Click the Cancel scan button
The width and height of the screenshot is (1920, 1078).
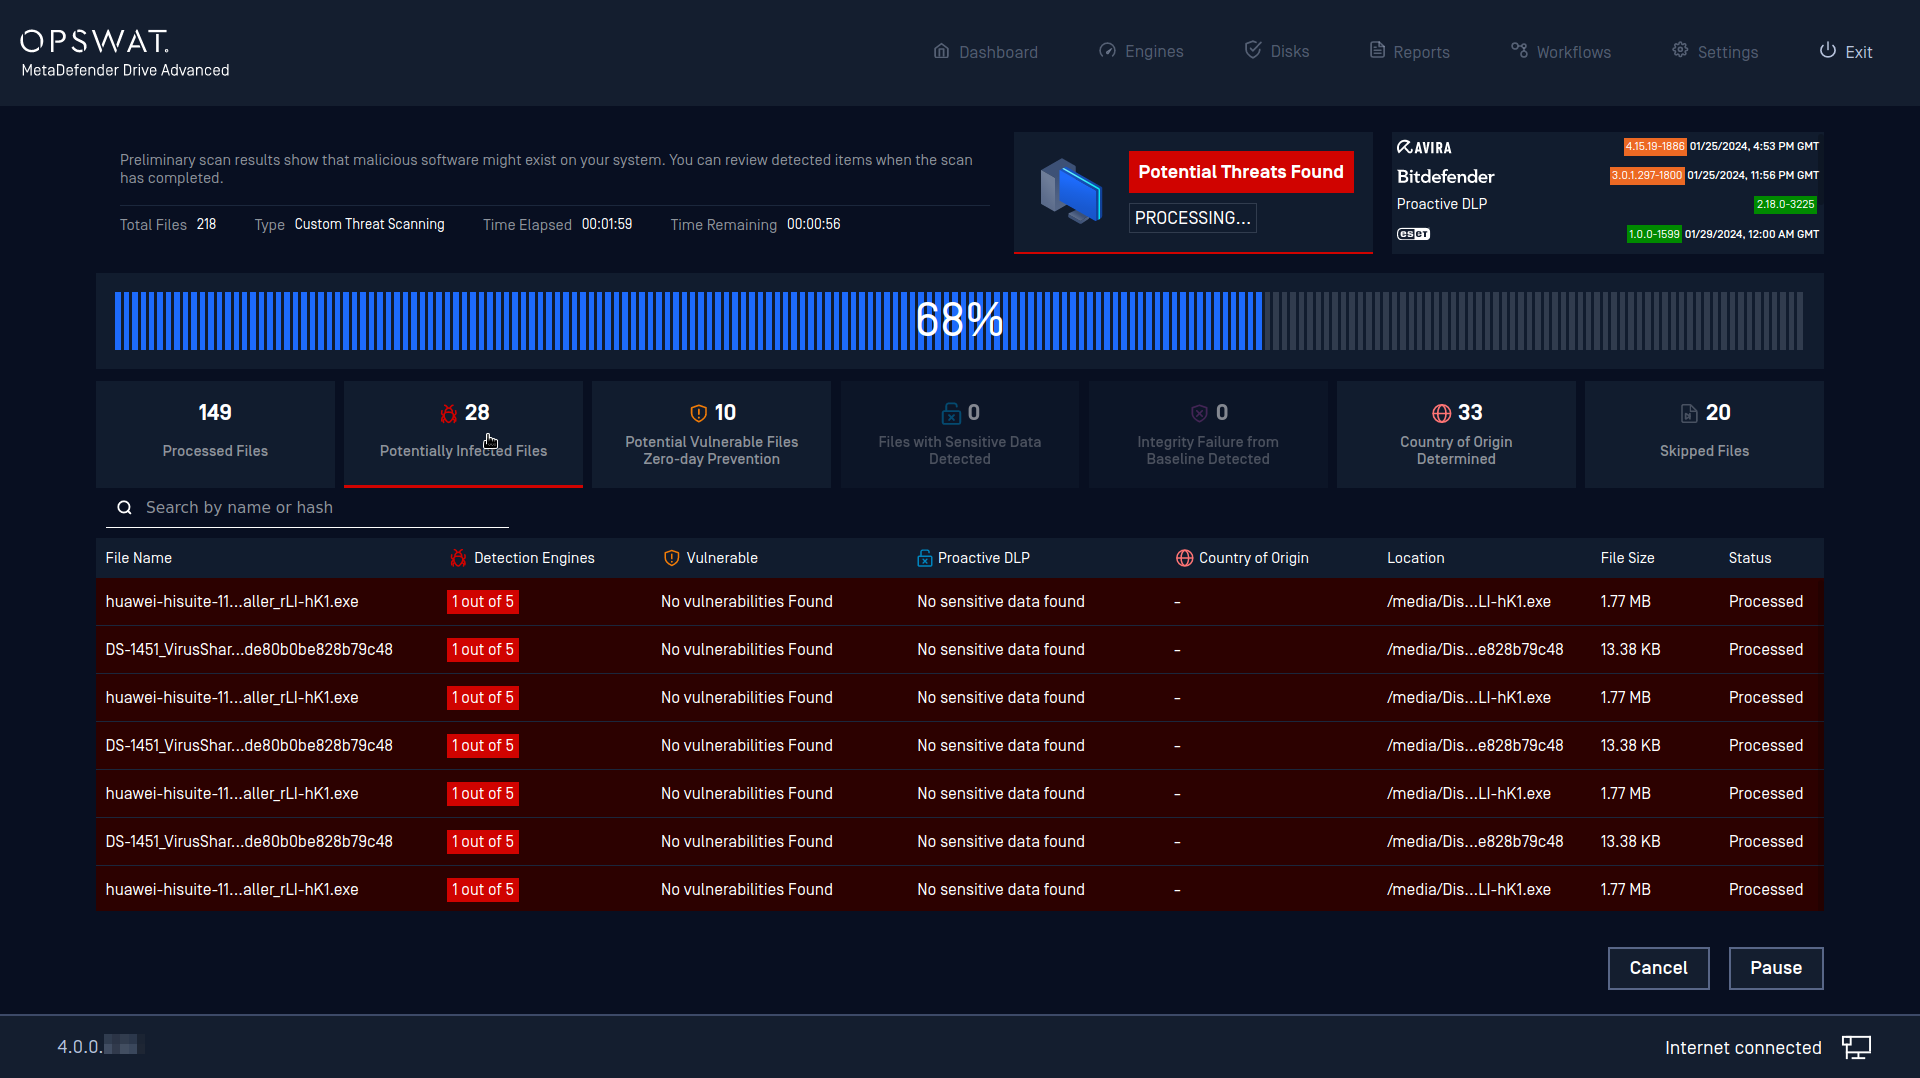(1658, 968)
